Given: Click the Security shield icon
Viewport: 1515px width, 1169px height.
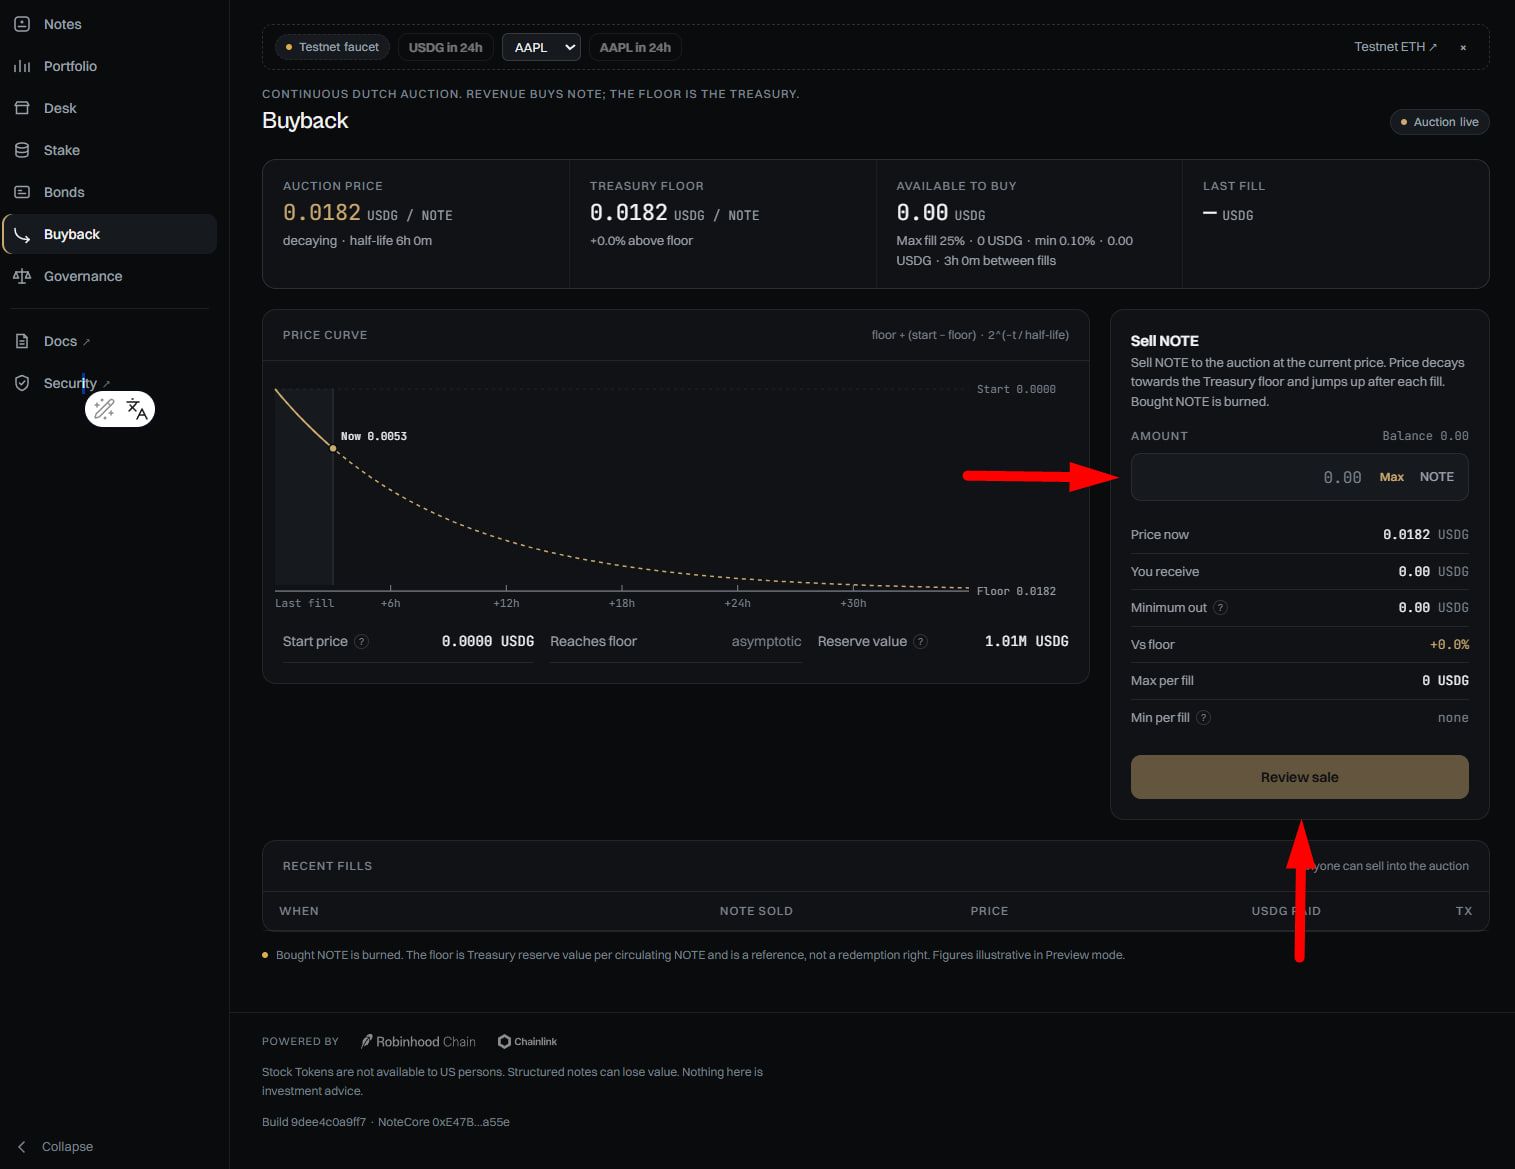Looking at the screenshot, I should [x=22, y=383].
